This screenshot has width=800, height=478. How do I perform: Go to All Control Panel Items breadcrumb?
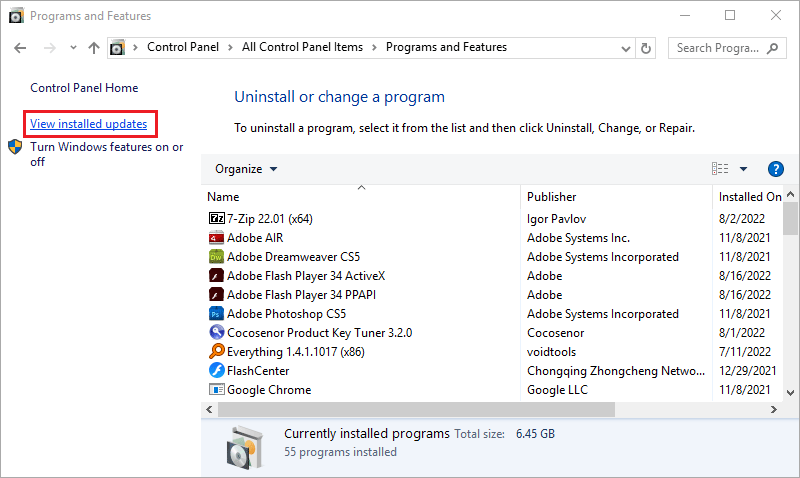click(x=302, y=47)
